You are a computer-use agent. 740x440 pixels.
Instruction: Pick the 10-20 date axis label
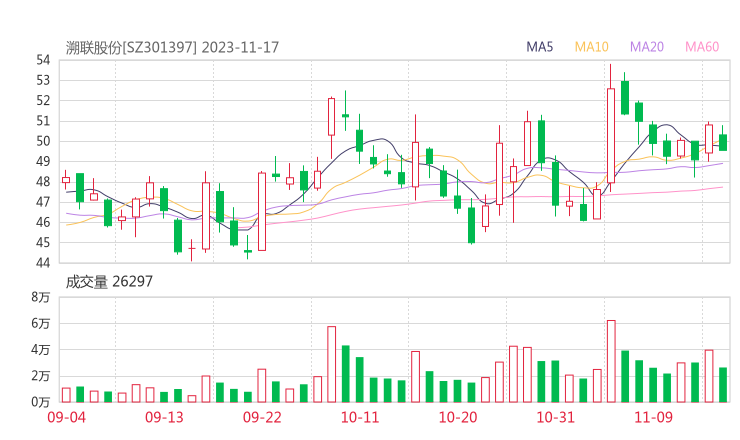[458, 418]
